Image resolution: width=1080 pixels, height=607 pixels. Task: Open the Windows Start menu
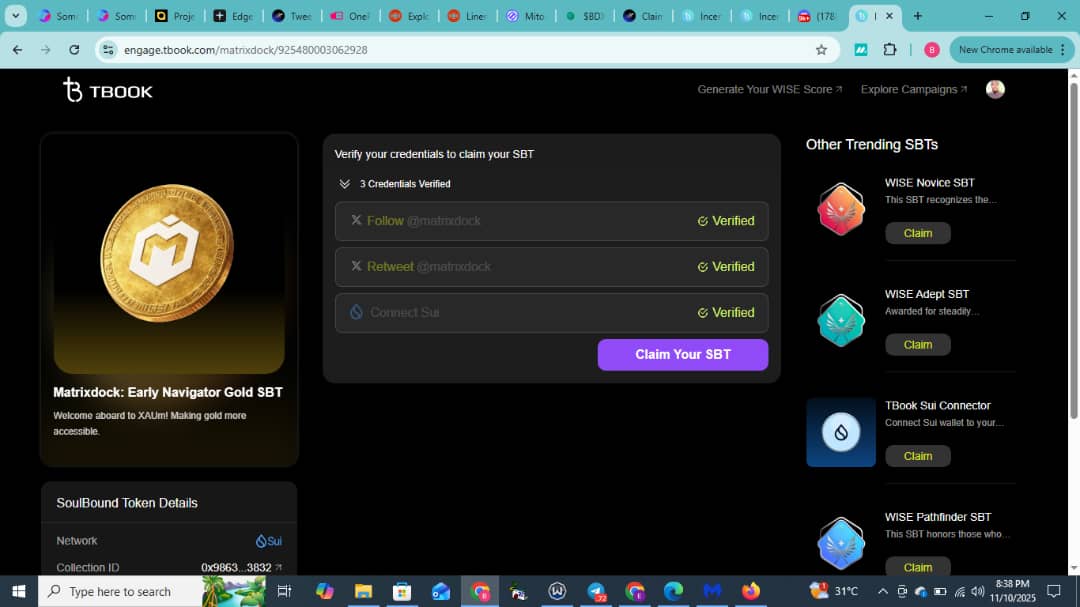pyautogui.click(x=19, y=591)
